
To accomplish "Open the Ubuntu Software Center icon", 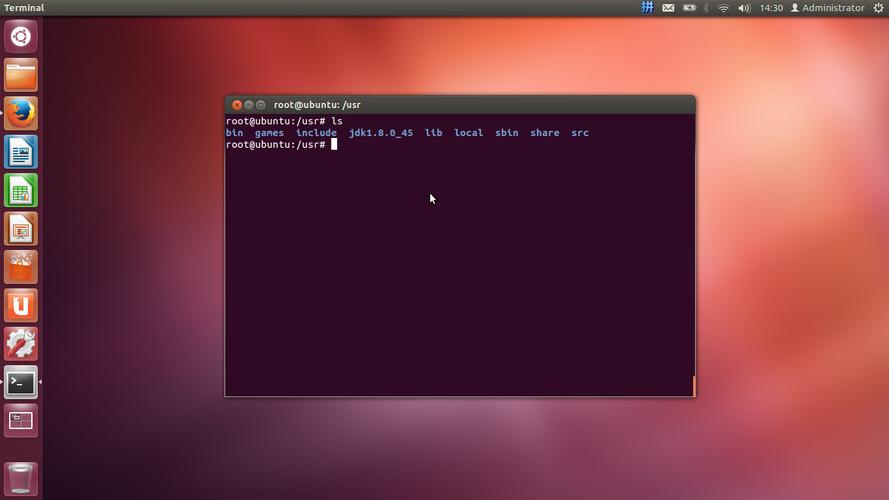I will (21, 267).
